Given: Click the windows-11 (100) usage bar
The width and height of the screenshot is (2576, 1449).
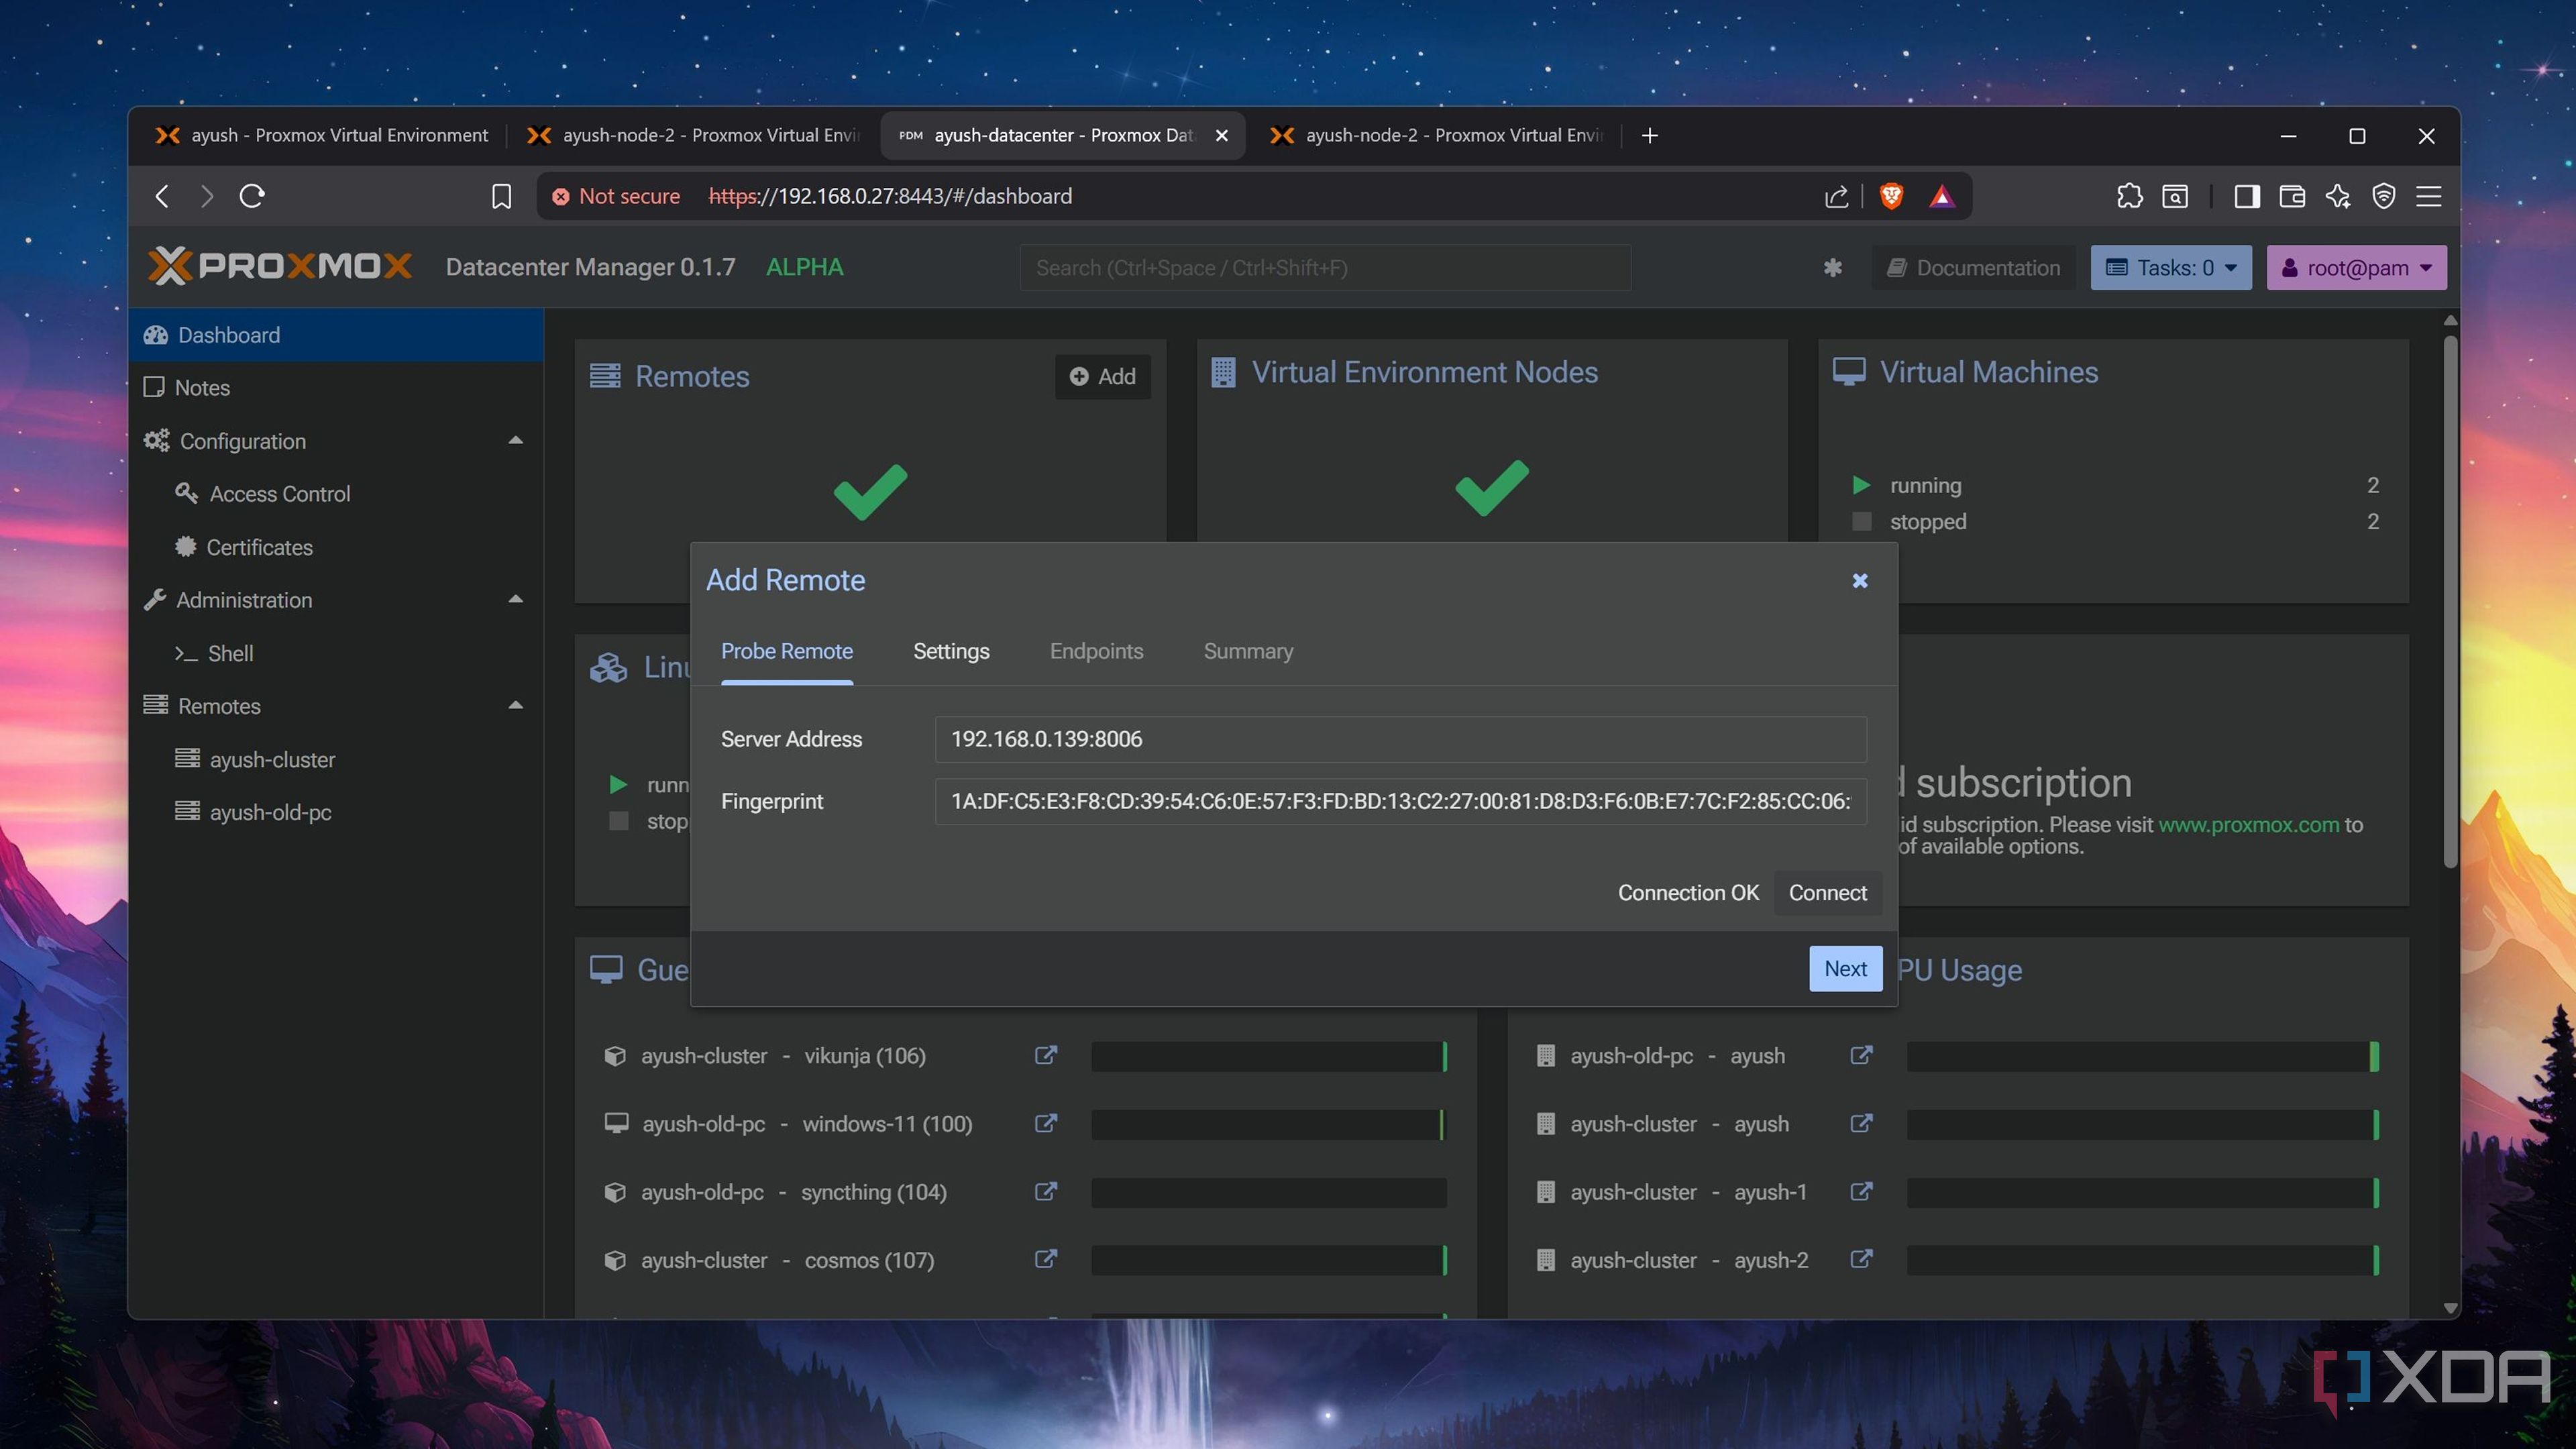Looking at the screenshot, I should (1269, 1124).
